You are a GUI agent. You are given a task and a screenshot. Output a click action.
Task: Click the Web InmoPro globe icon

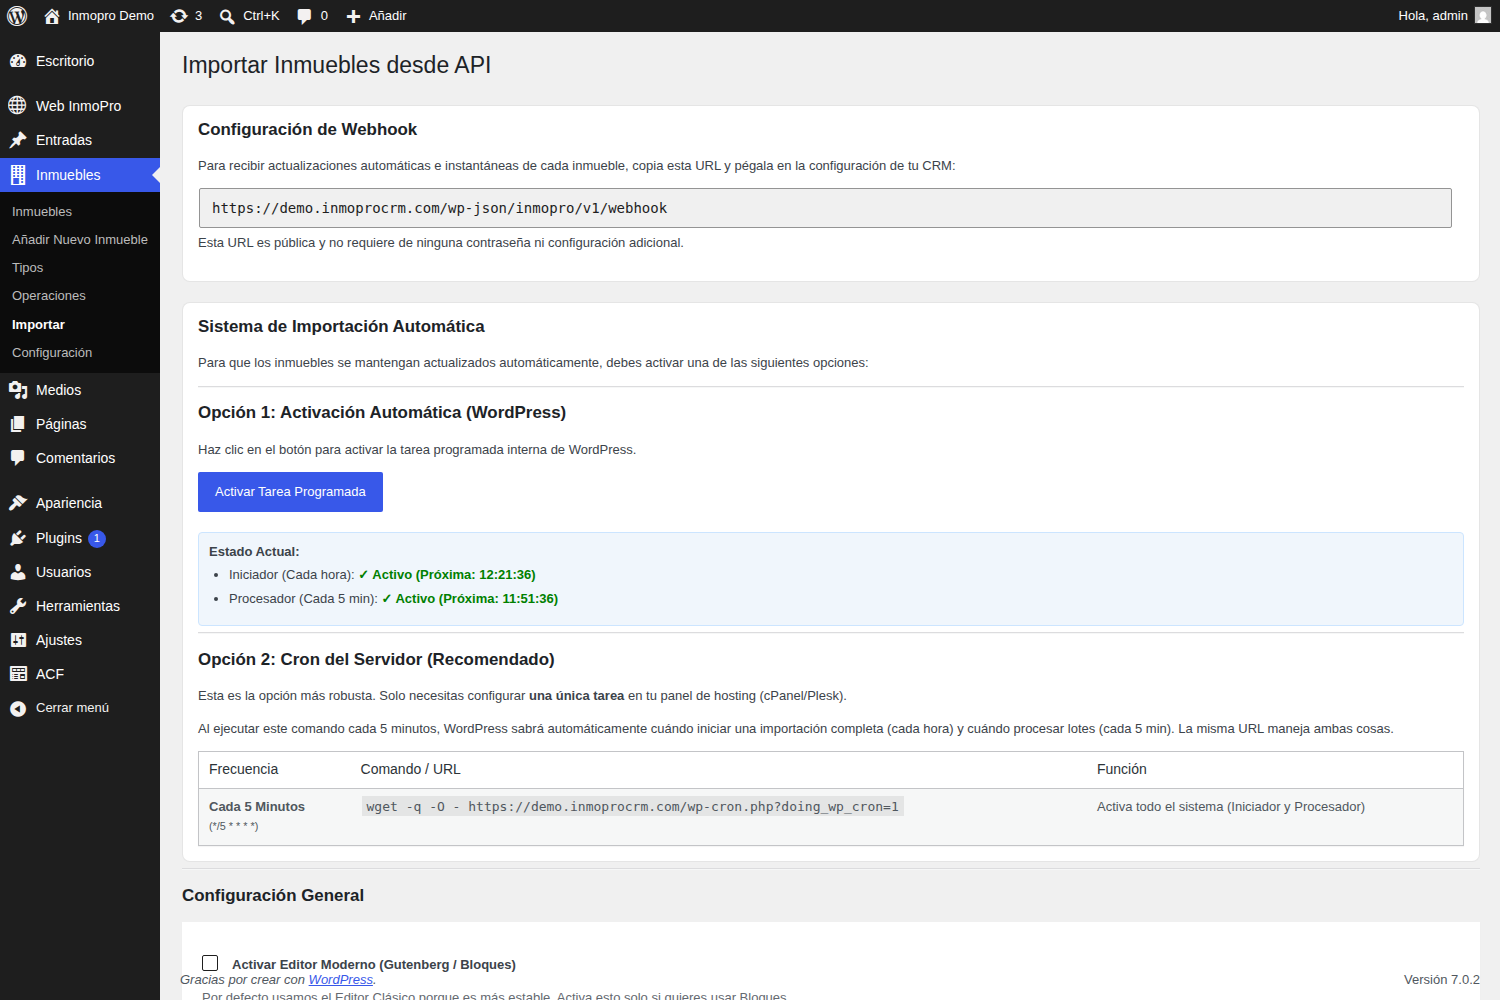coord(18,105)
